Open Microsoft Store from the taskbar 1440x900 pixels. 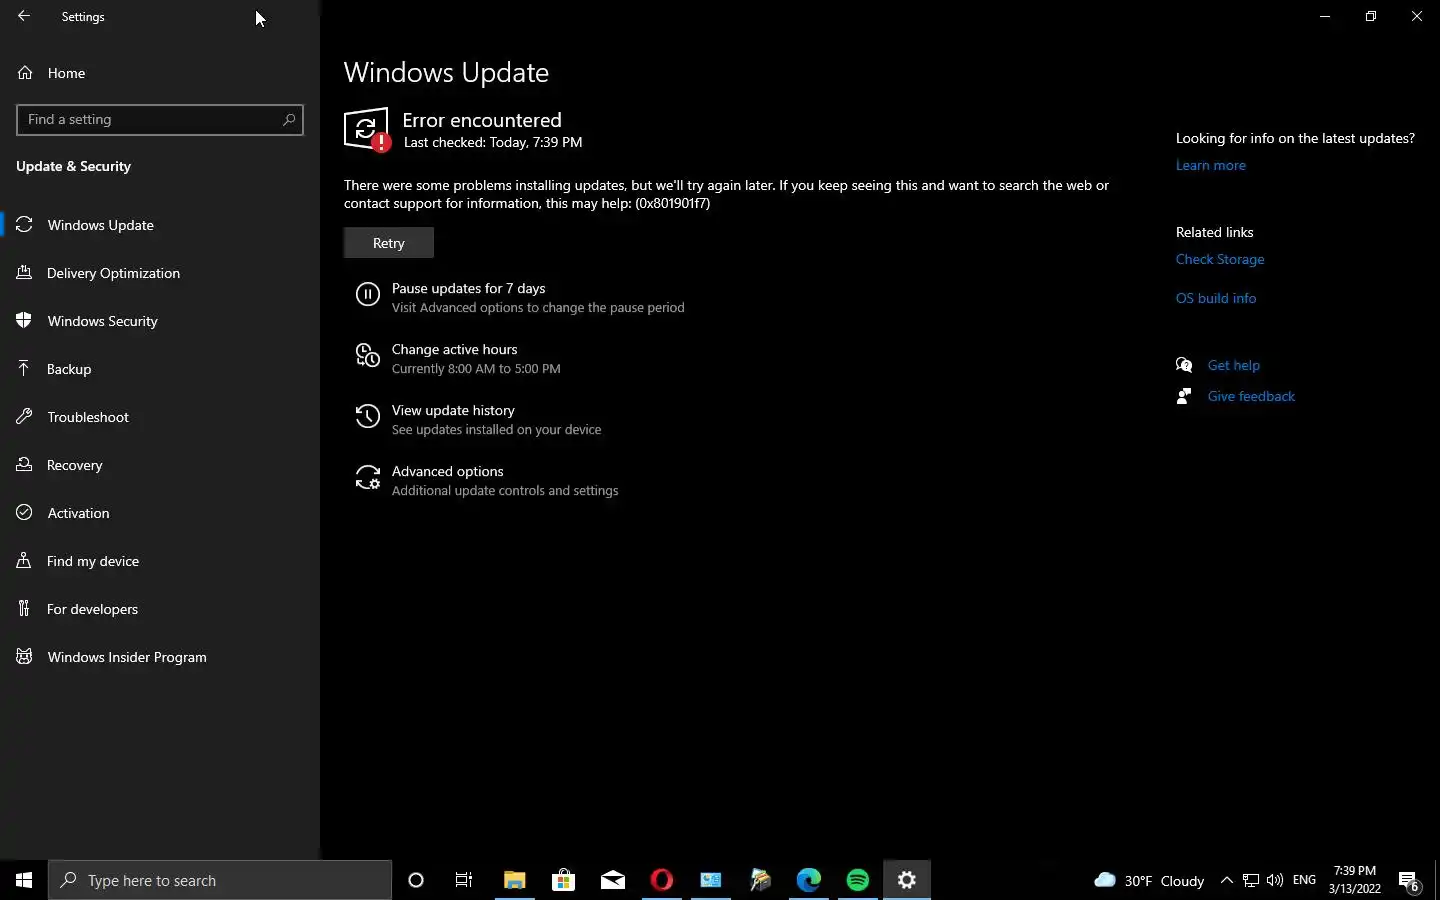coord(563,880)
